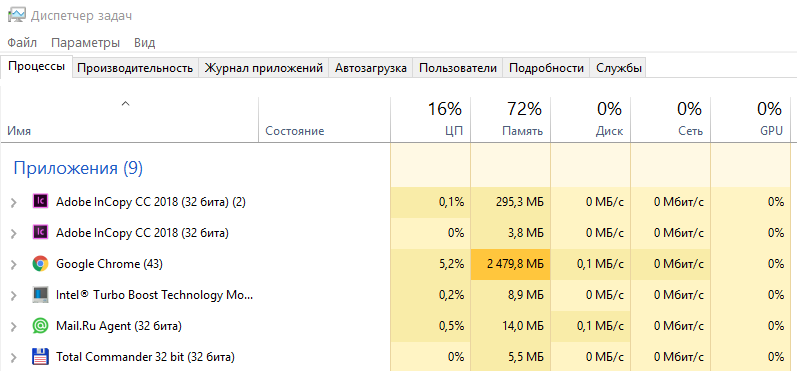Screen dimensions: 797x371
Task: Switch to the Производительность tab
Action: 135,68
